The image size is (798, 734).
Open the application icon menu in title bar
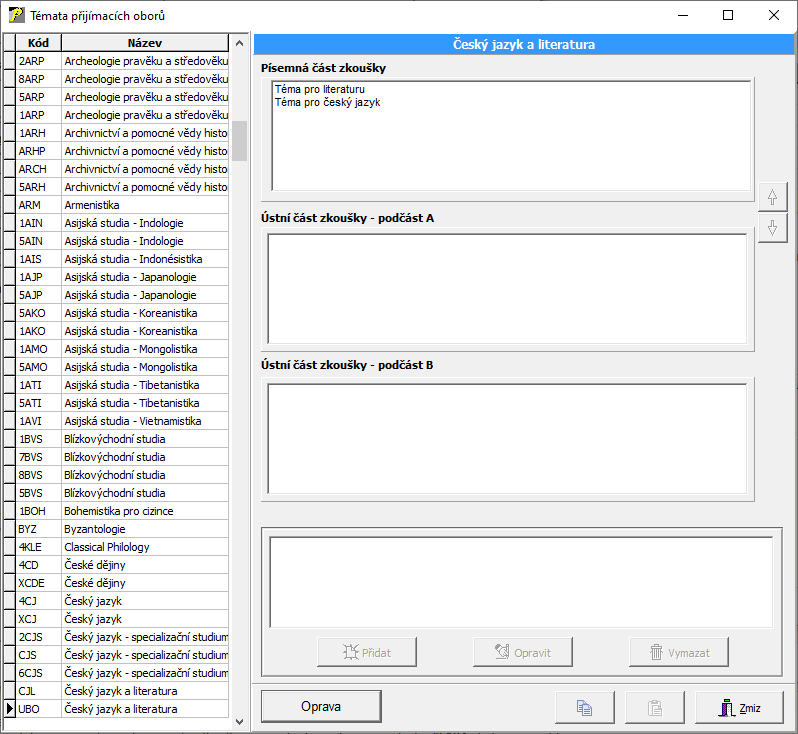[x=15, y=16]
